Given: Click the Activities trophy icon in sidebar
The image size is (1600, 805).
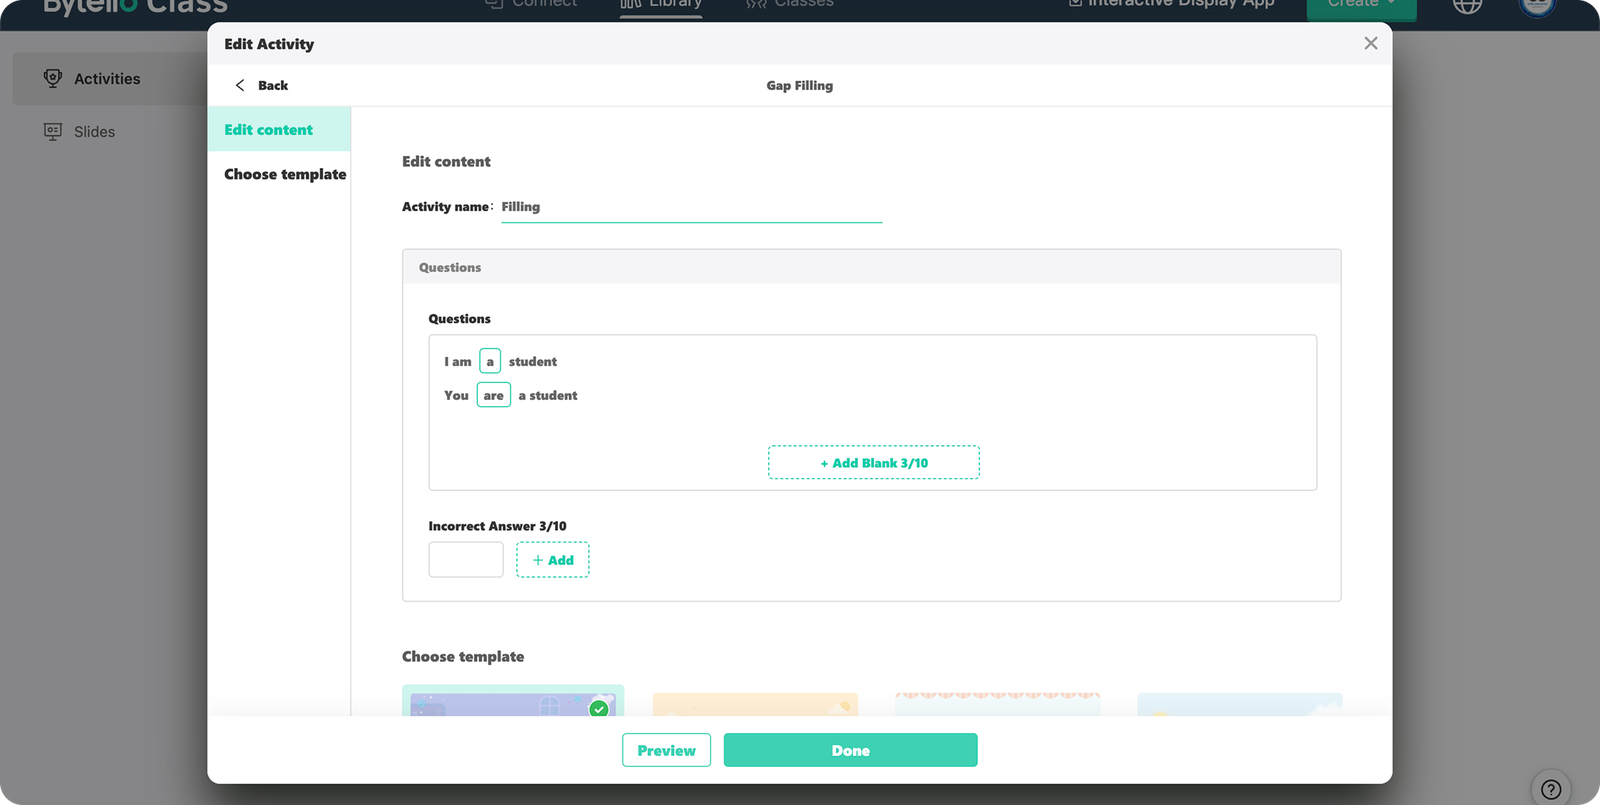Looking at the screenshot, I should (x=53, y=78).
